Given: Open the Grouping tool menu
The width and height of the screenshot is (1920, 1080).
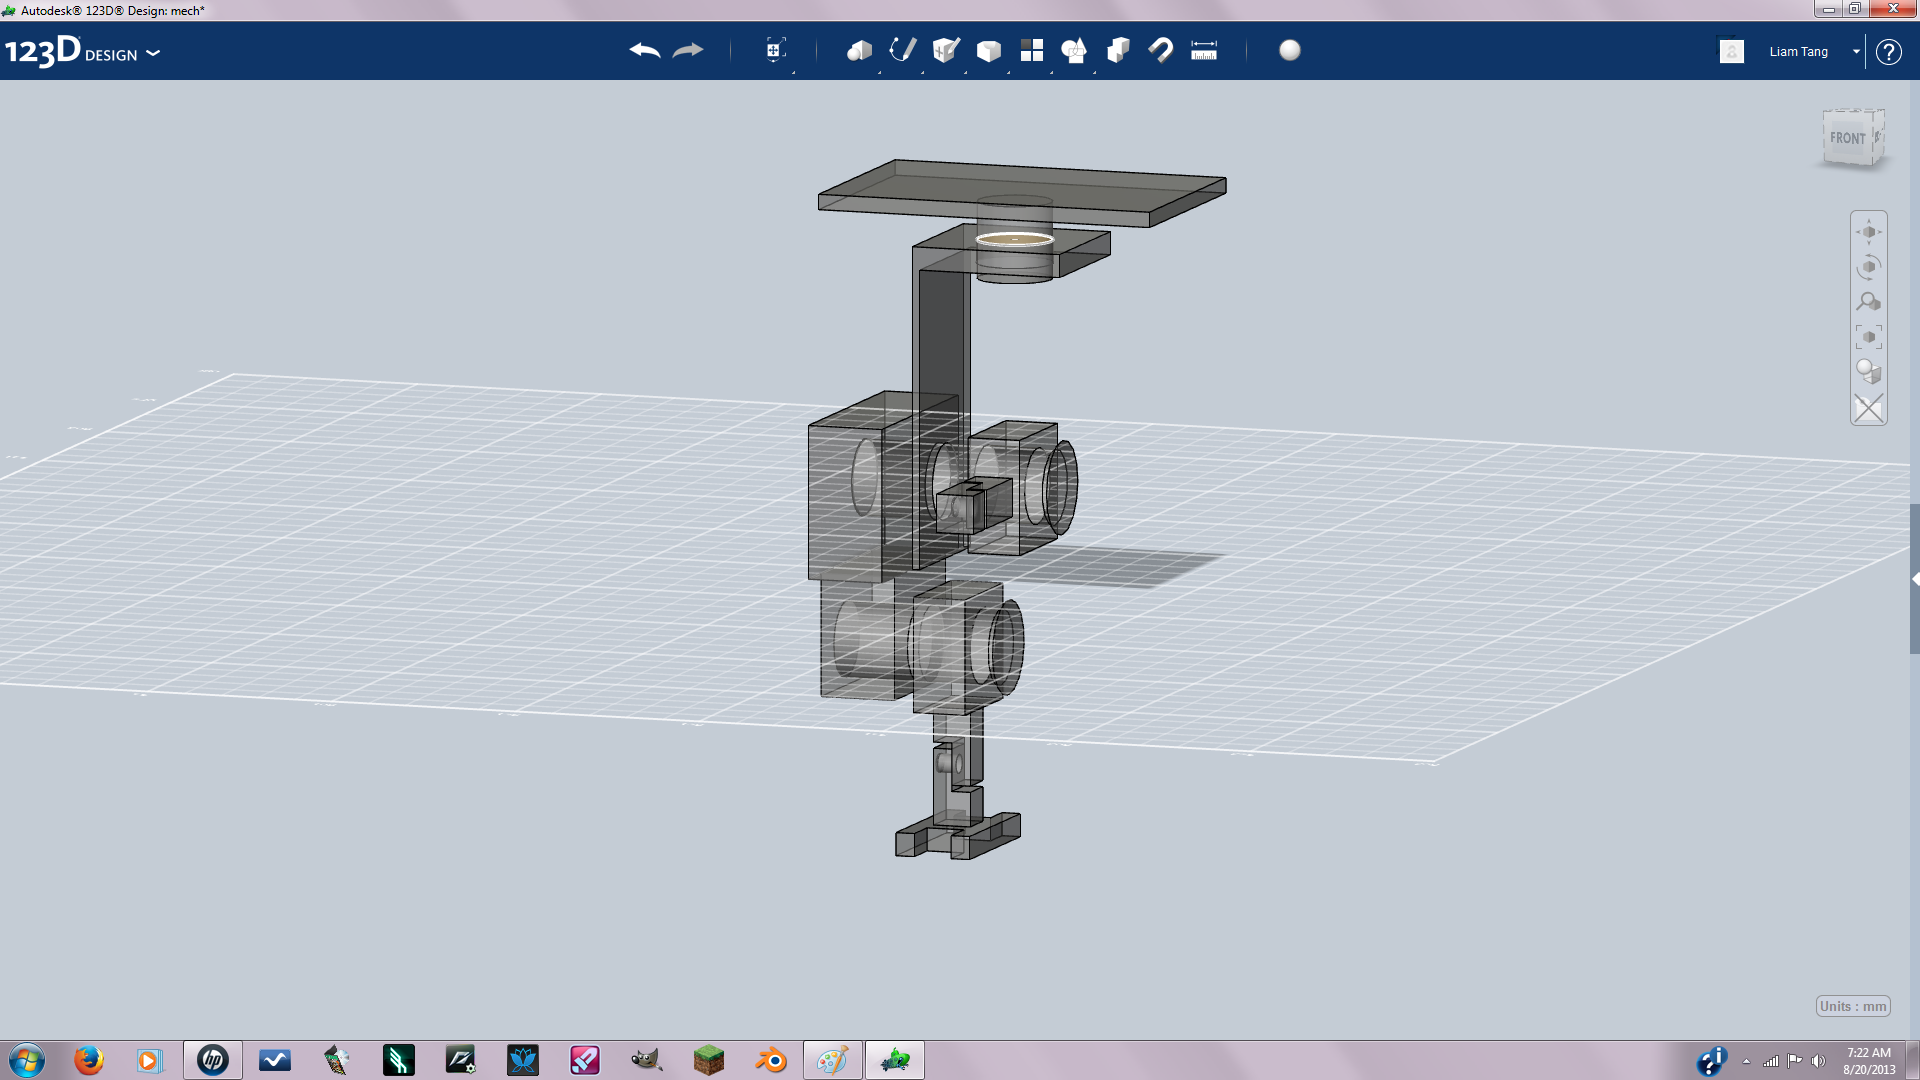Looking at the screenshot, I should [1075, 50].
